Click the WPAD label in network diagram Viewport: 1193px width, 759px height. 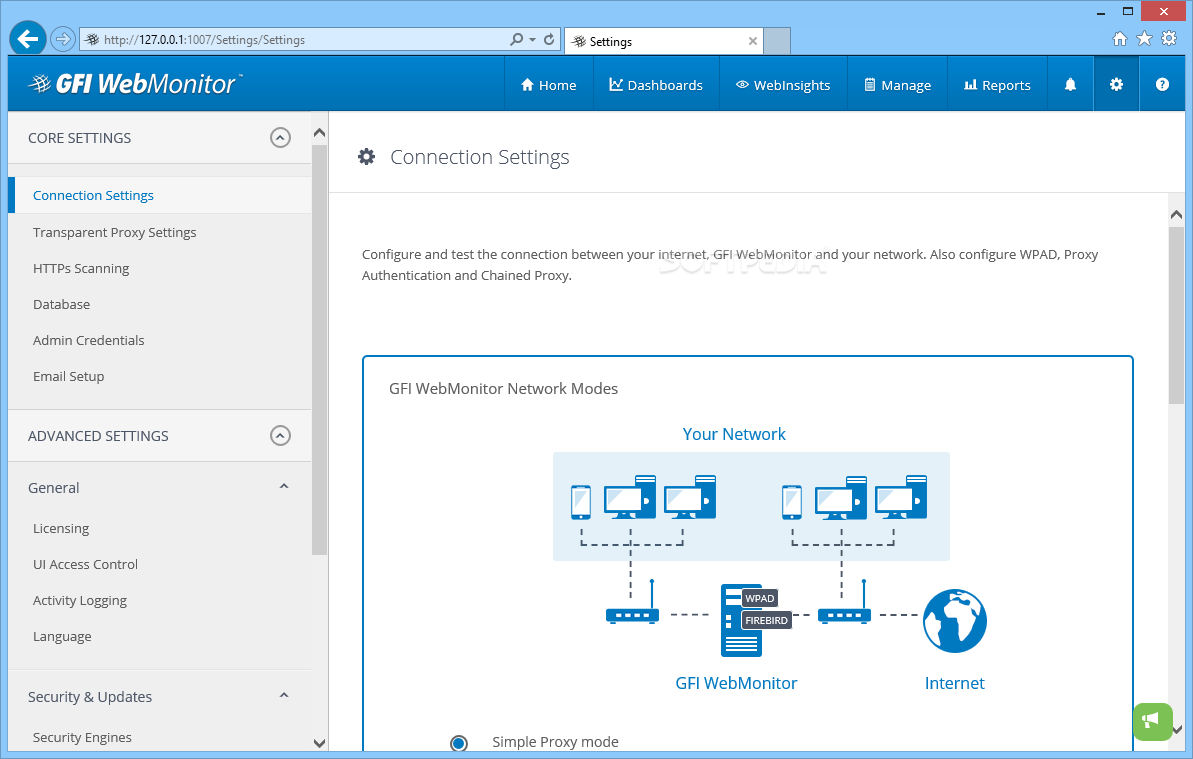[x=759, y=598]
